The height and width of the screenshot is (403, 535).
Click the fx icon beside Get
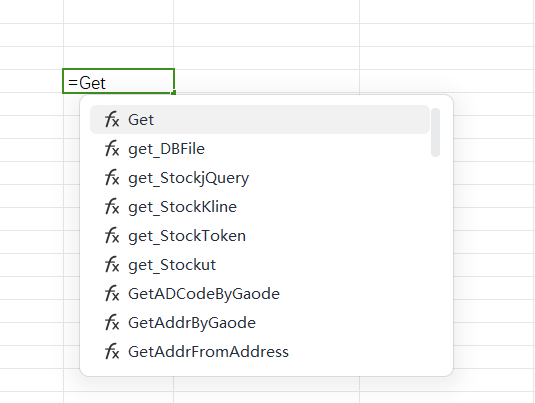tap(112, 119)
